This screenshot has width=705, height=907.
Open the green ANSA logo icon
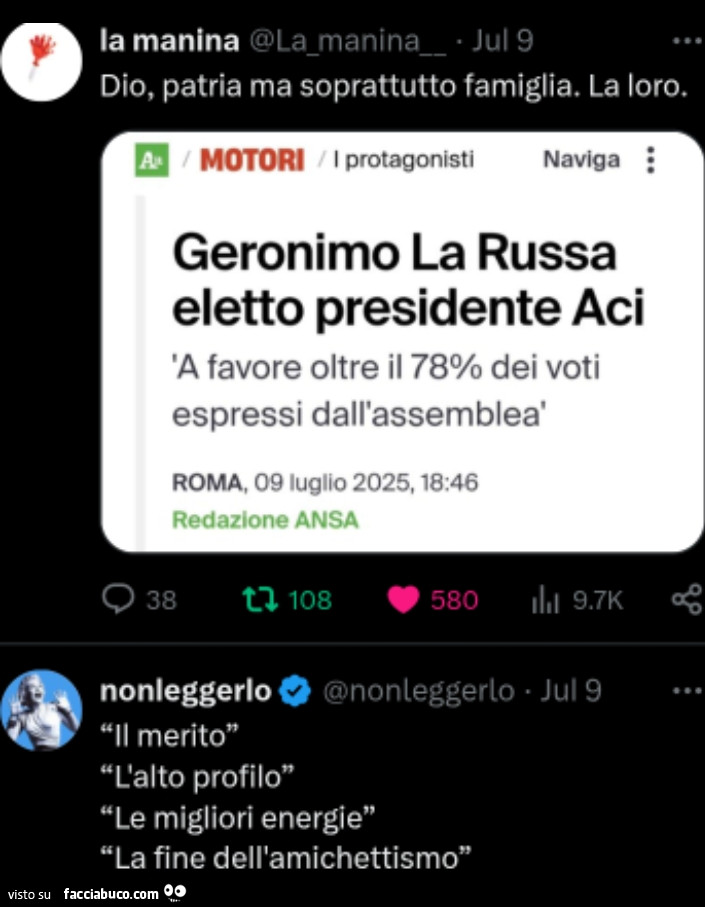click(x=152, y=160)
